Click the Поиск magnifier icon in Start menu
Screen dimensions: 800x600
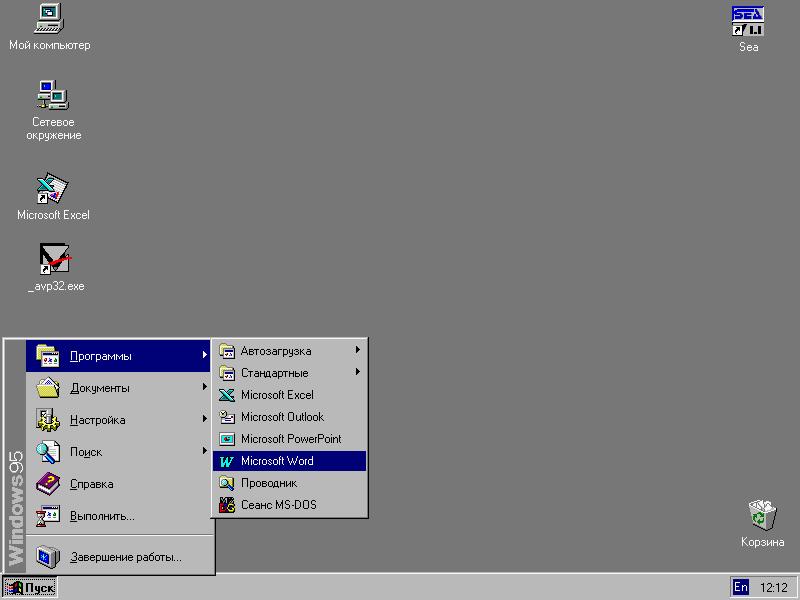pos(48,452)
